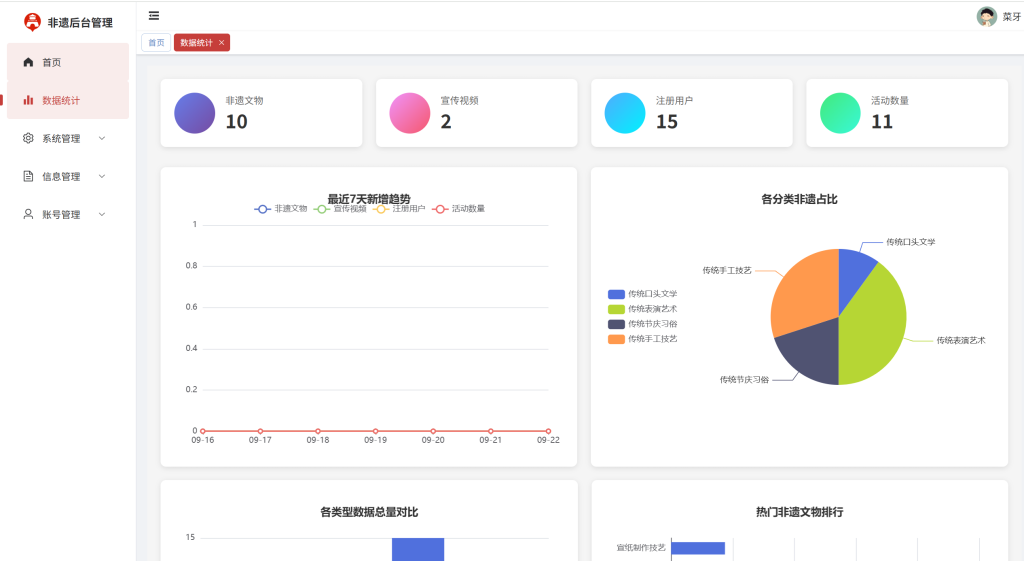
Task: Click the 宣纸制作技艺 axis label
Action: point(641,548)
